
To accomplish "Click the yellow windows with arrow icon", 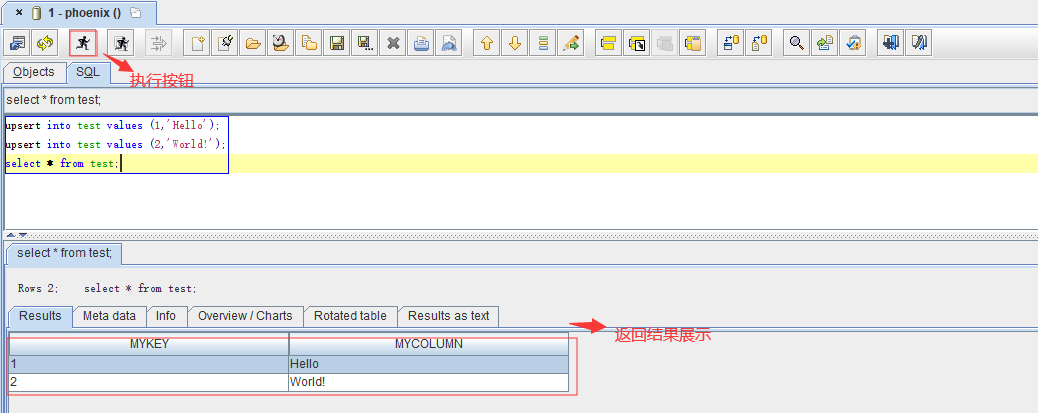I will point(637,44).
